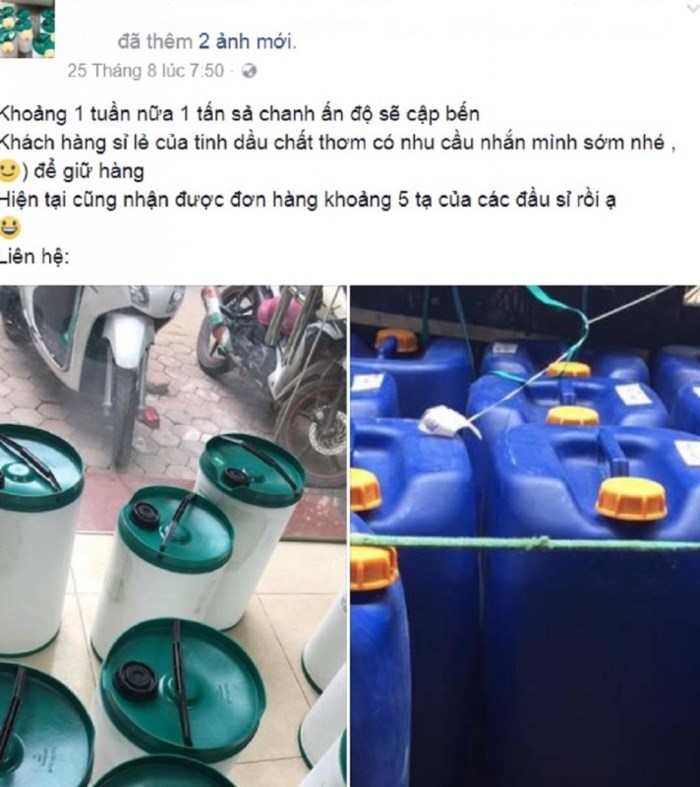Click the black bung cap on bottom green lid
The height and width of the screenshot is (787, 700).
coord(136,681)
